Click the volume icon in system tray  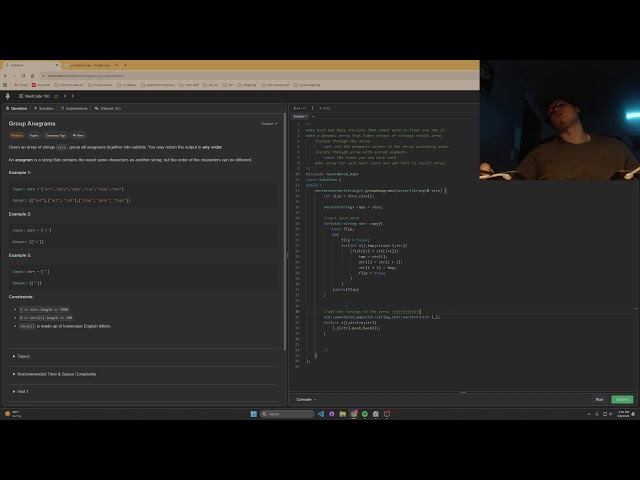coord(611,414)
